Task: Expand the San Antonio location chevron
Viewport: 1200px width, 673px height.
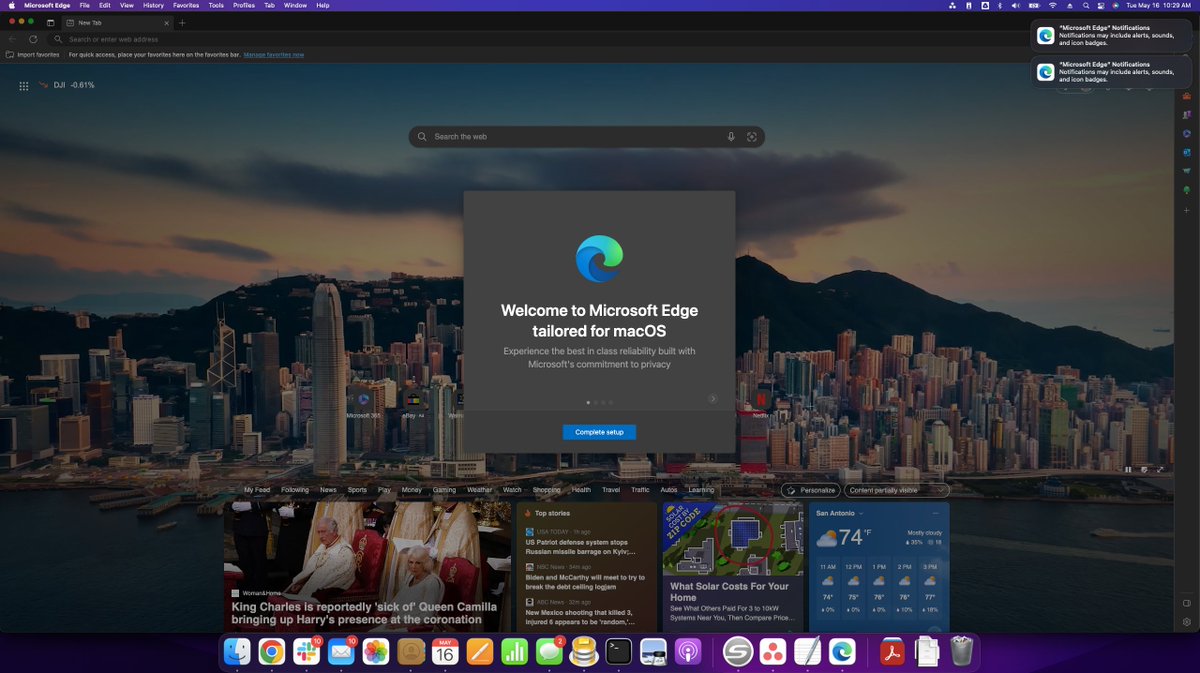Action: [x=861, y=513]
